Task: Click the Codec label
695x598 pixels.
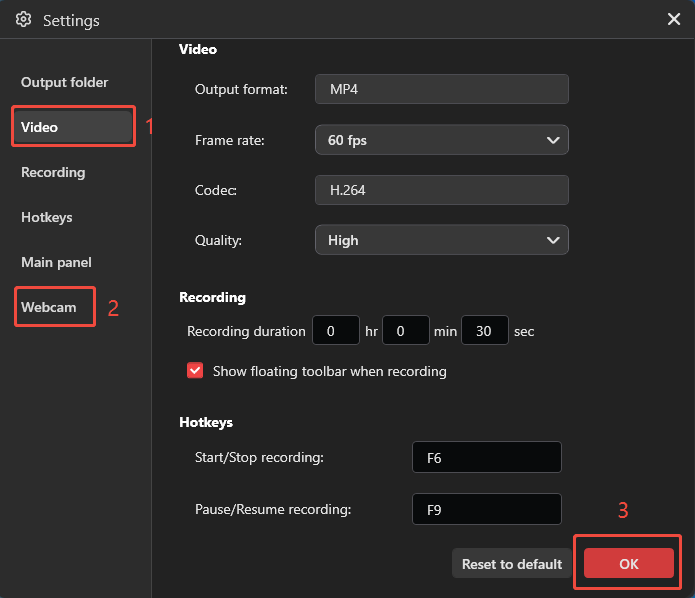Action: pyautogui.click(x=215, y=190)
